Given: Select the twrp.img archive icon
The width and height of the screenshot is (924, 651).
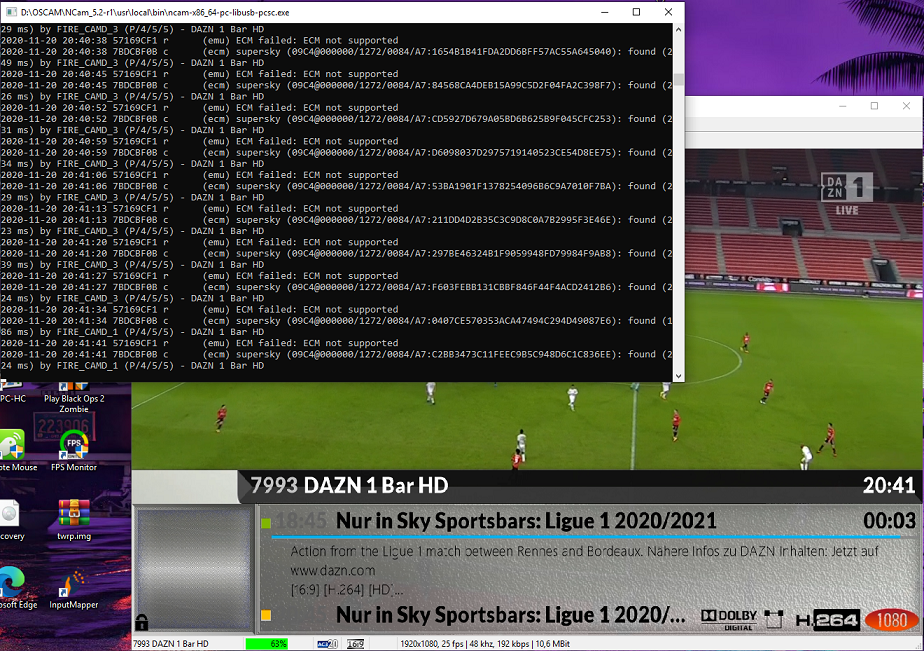Looking at the screenshot, I should click(74, 520).
